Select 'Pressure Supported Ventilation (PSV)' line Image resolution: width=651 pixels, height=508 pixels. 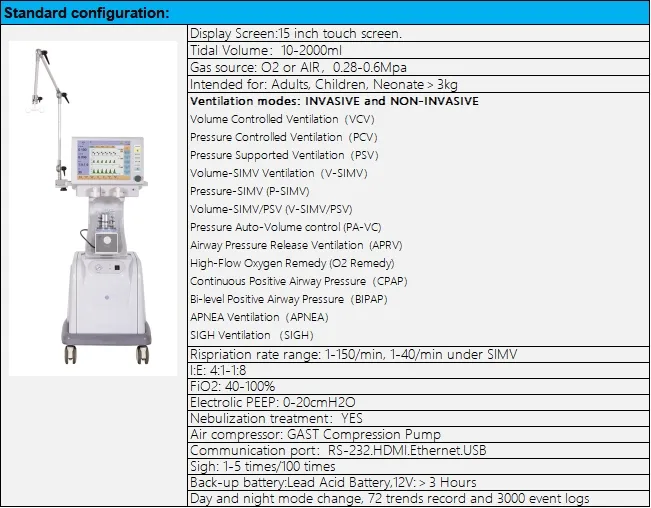point(284,155)
